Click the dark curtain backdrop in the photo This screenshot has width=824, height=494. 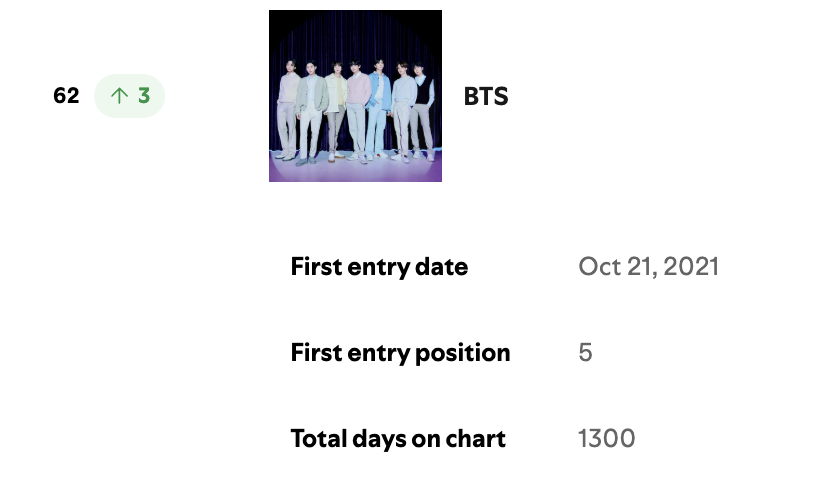click(355, 32)
